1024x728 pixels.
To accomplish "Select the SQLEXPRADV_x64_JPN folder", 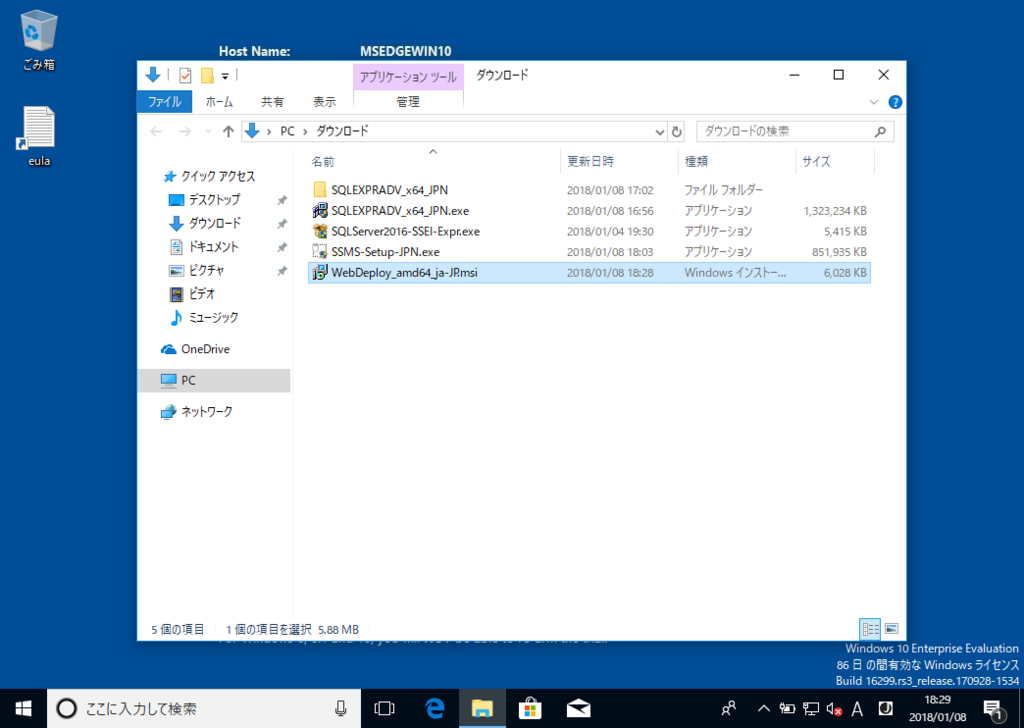I will pos(589,190).
